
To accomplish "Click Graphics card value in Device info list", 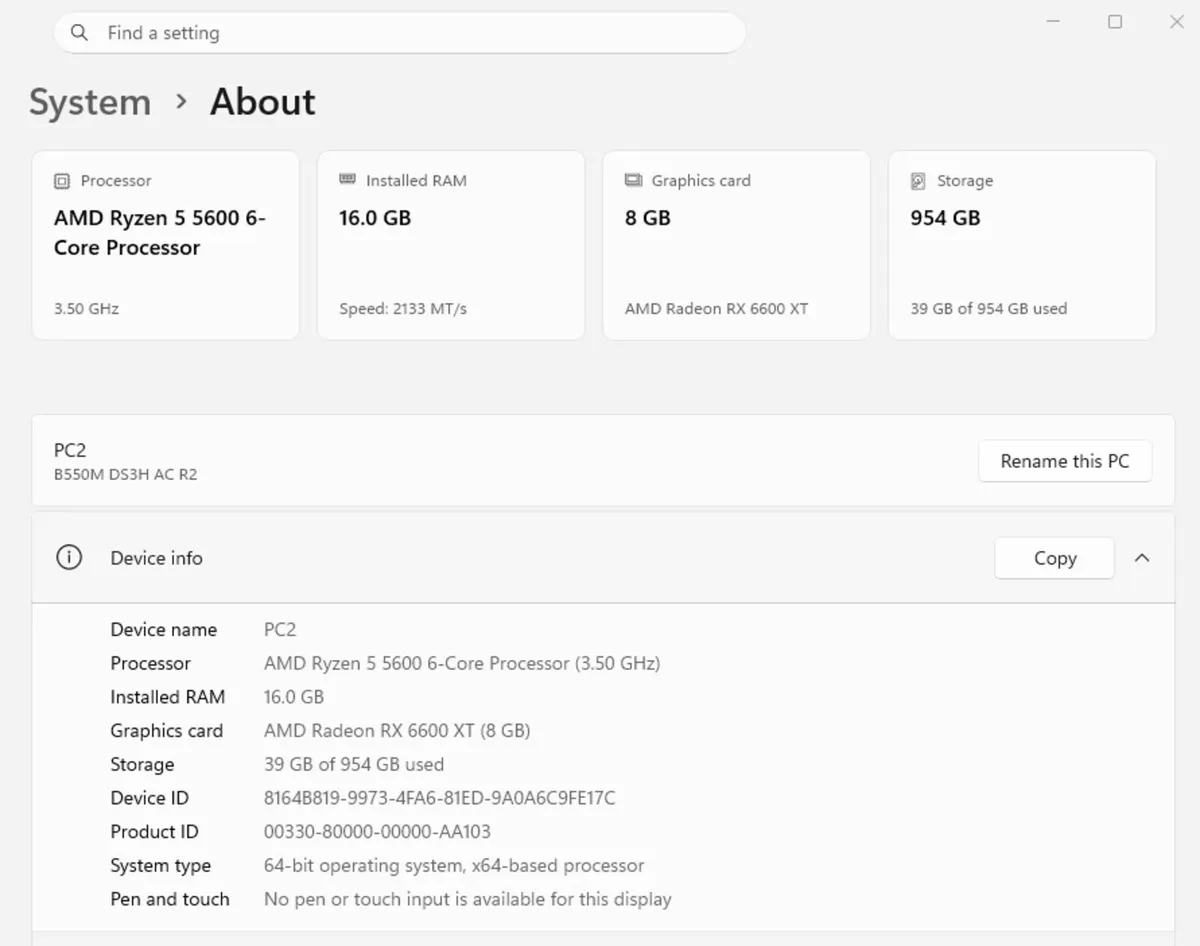I will 397,731.
